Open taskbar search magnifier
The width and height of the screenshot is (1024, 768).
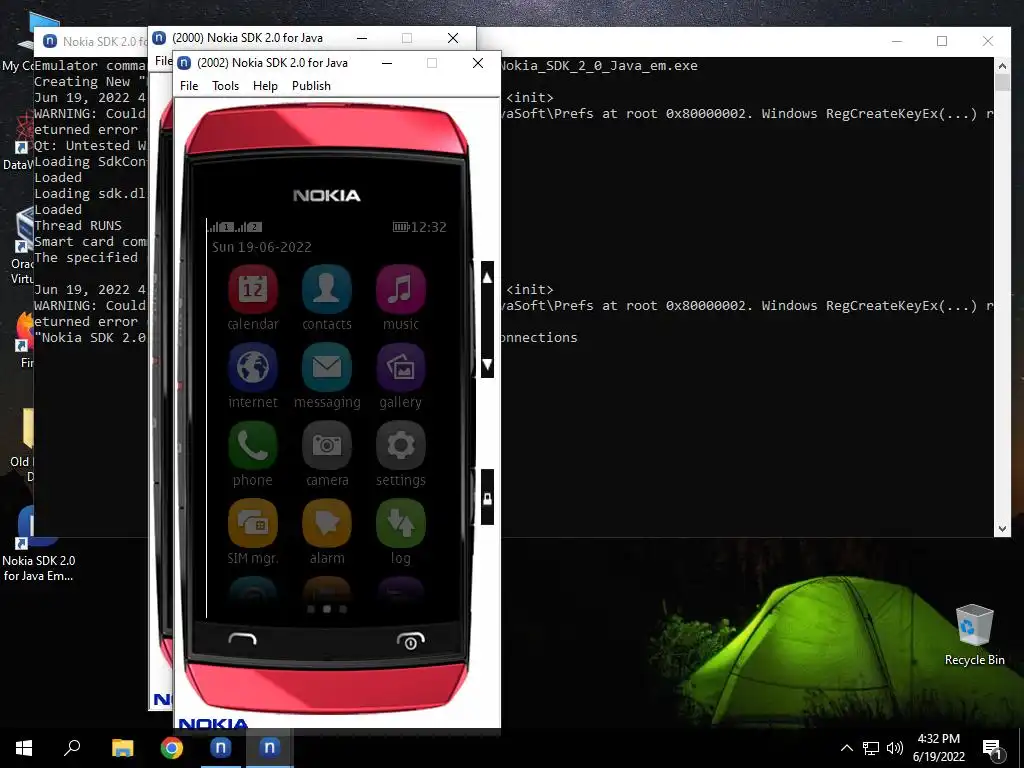coord(72,748)
